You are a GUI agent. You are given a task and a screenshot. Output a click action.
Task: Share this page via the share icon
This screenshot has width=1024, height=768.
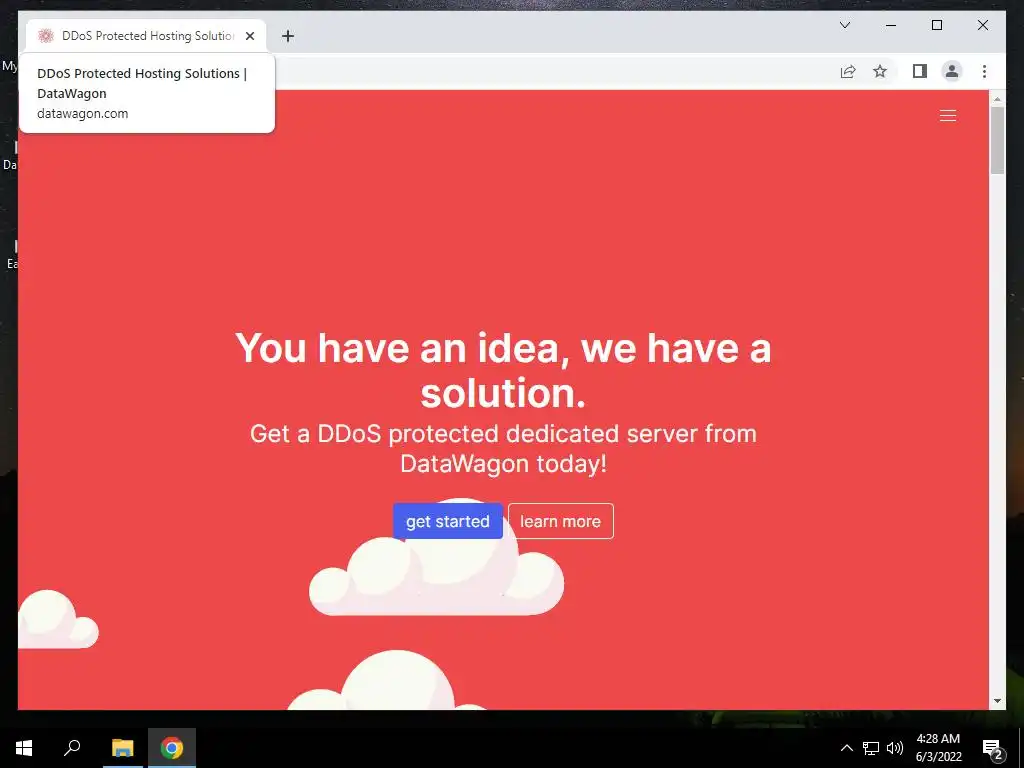(848, 71)
